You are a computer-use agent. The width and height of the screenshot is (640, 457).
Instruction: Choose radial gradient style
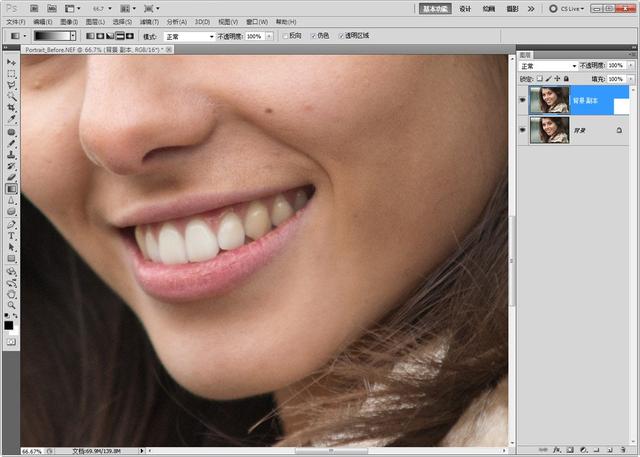[100, 36]
